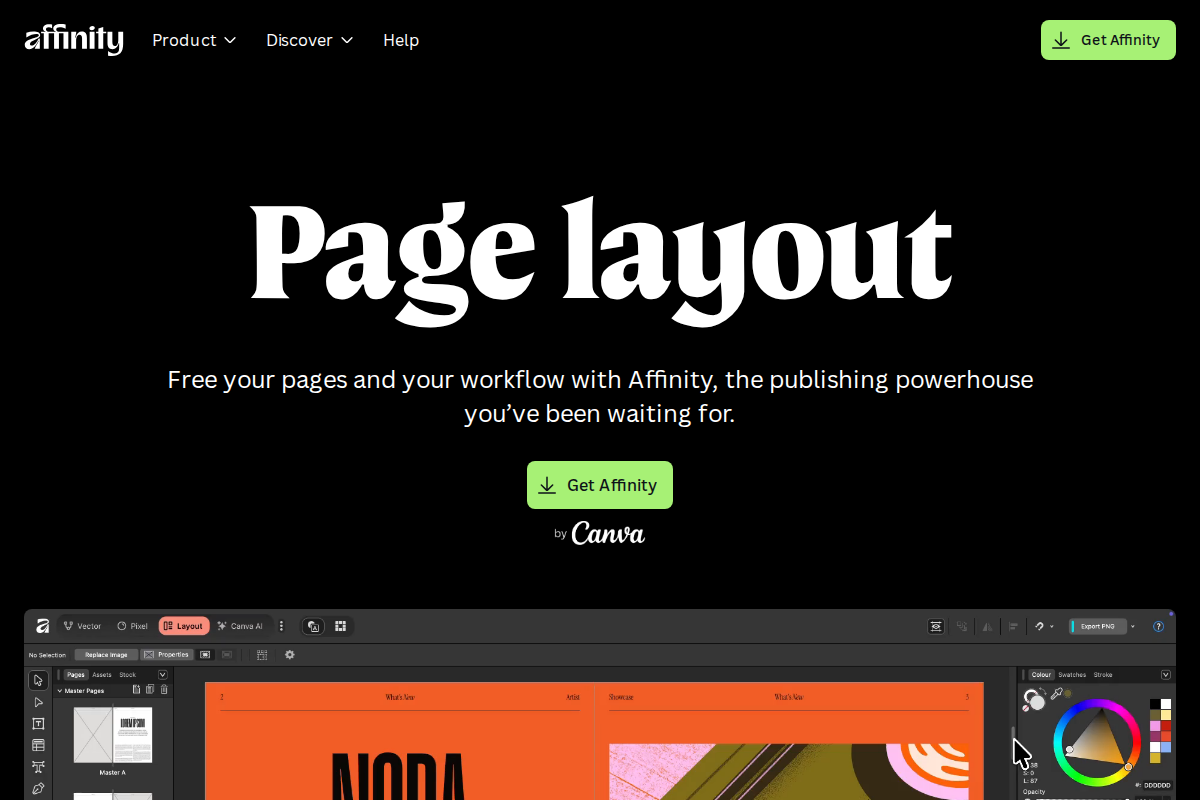Switch to the Stock panel tab
The height and width of the screenshot is (800, 1200).
(x=128, y=675)
